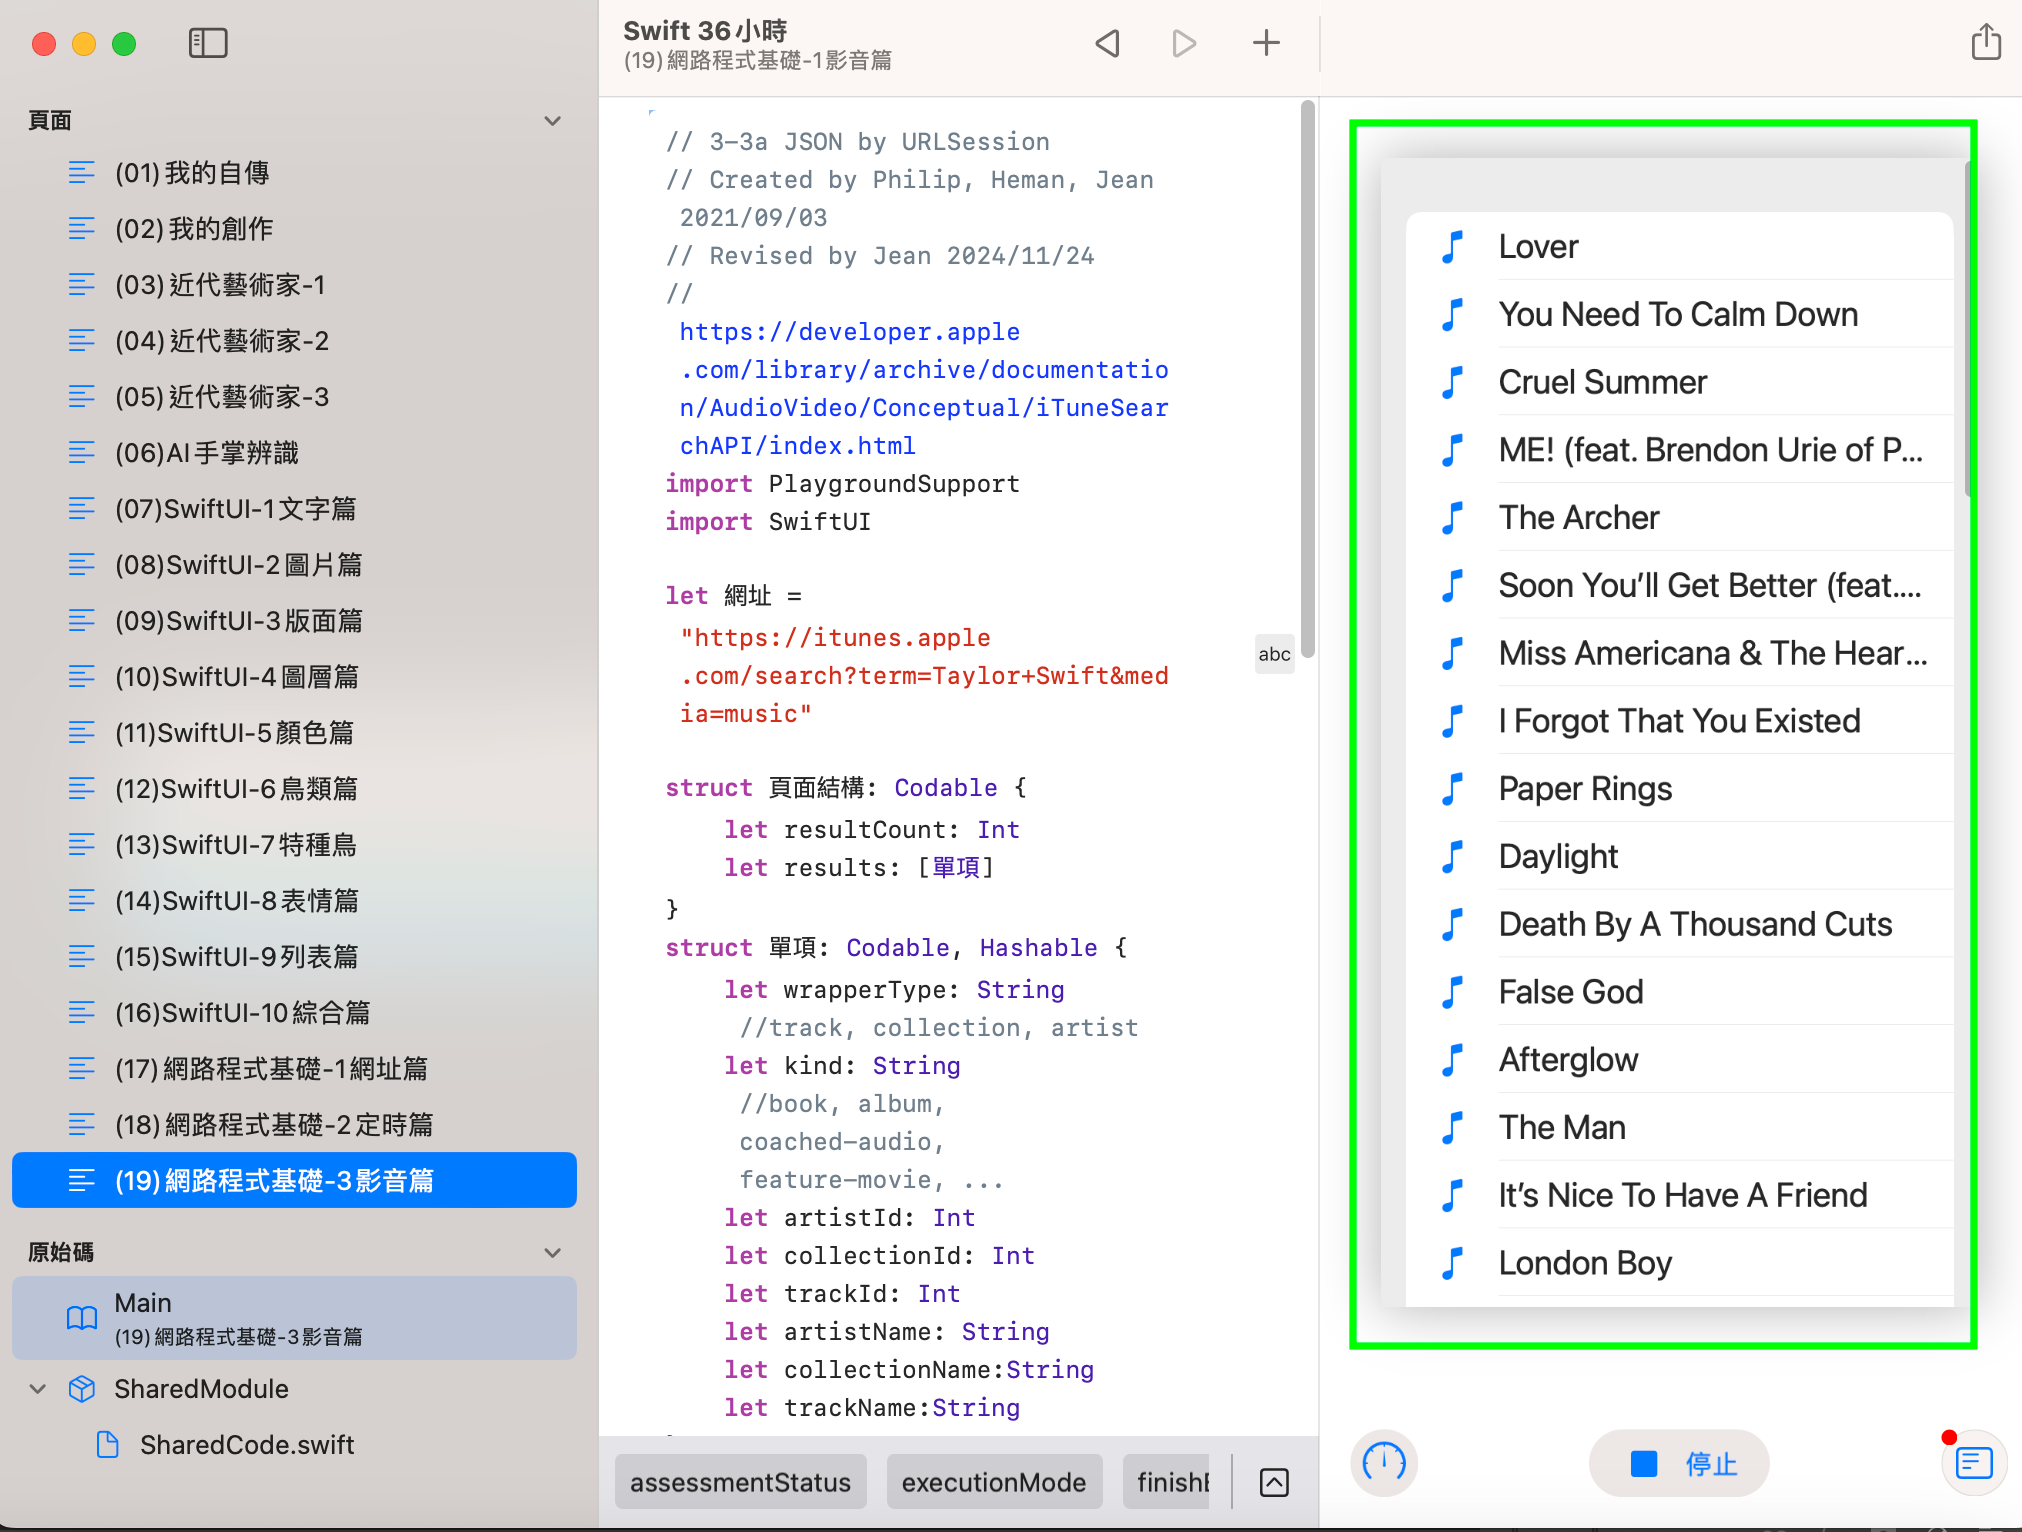Image resolution: width=2022 pixels, height=1532 pixels.
Task: Collapse the 原始碼 section chevron
Action: coord(552,1253)
